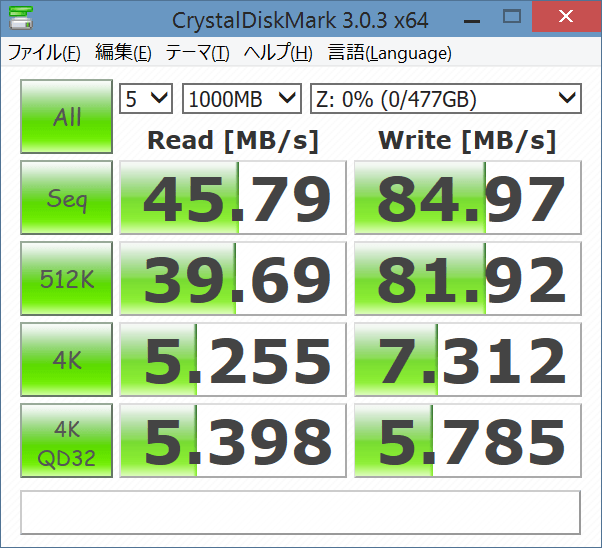Open the Z: drive selection dropdown

tap(445, 98)
